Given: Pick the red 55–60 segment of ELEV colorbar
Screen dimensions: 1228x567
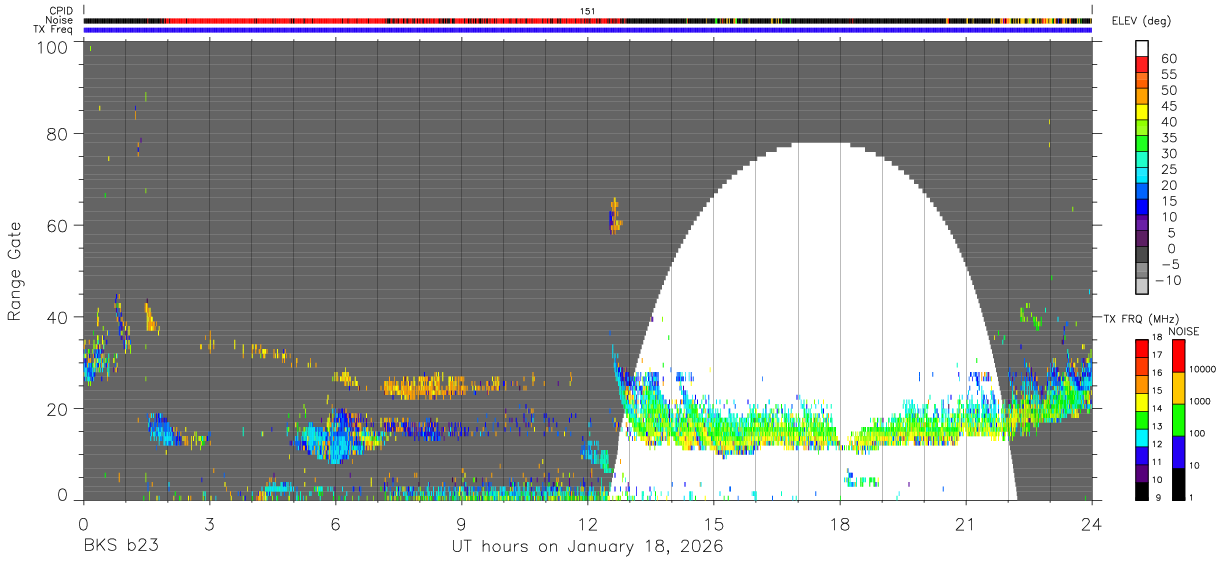Looking at the screenshot, I should point(1143,65).
